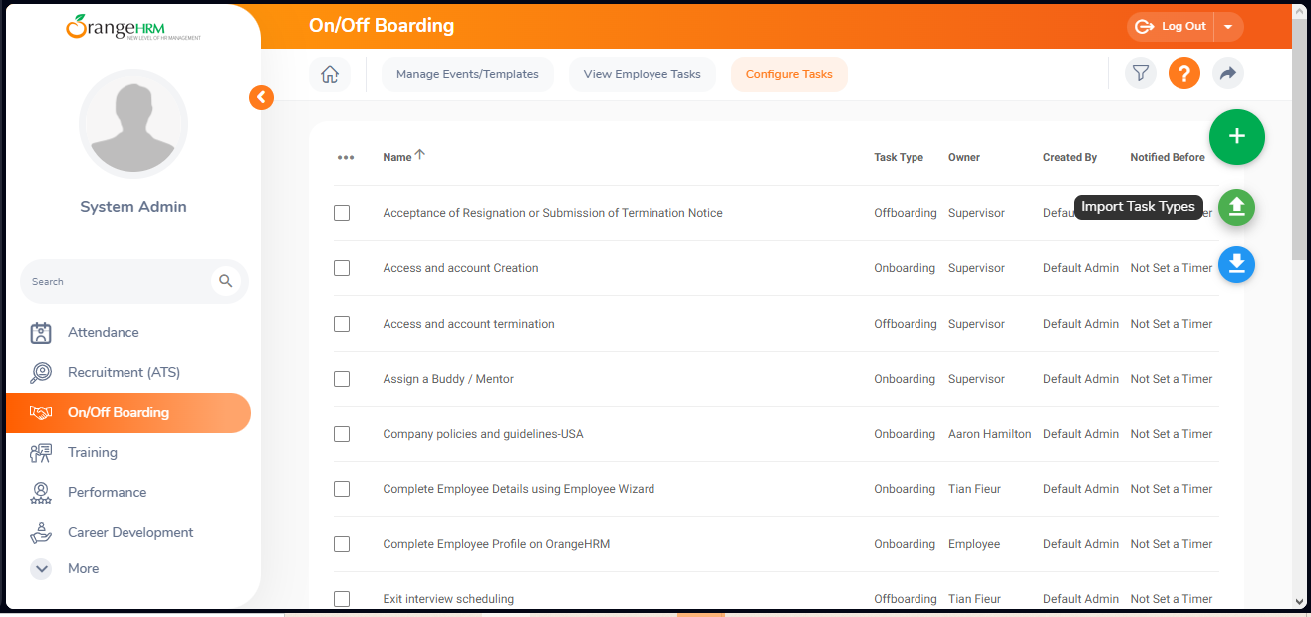Screen dimensions: 1311x617
Task: Select checkbox for Access and account Creation
Action: (x=342, y=268)
